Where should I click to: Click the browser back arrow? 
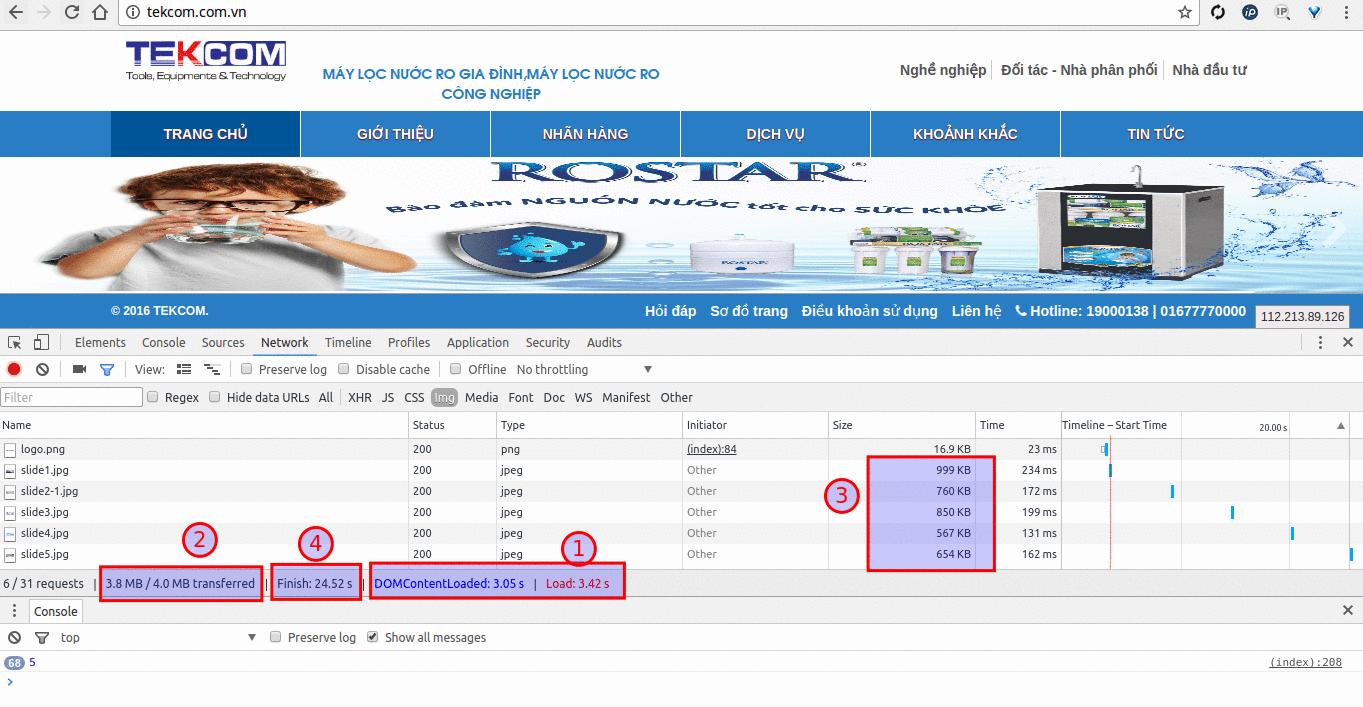tap(16, 13)
